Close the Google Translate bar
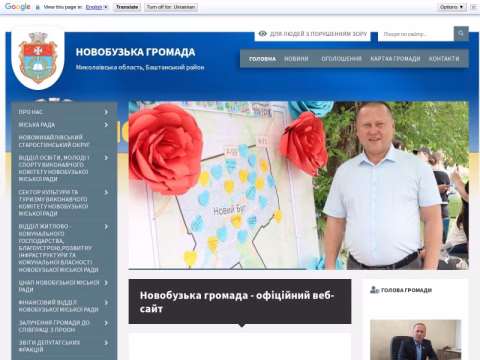The image size is (480, 360). 473,7
